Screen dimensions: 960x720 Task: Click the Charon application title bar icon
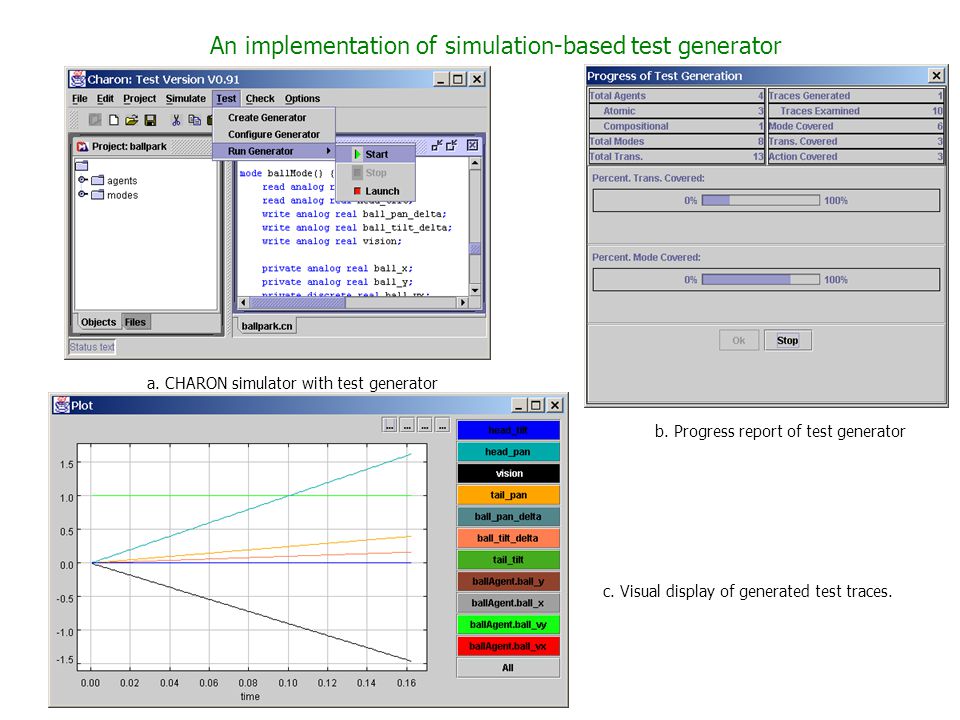[77, 79]
